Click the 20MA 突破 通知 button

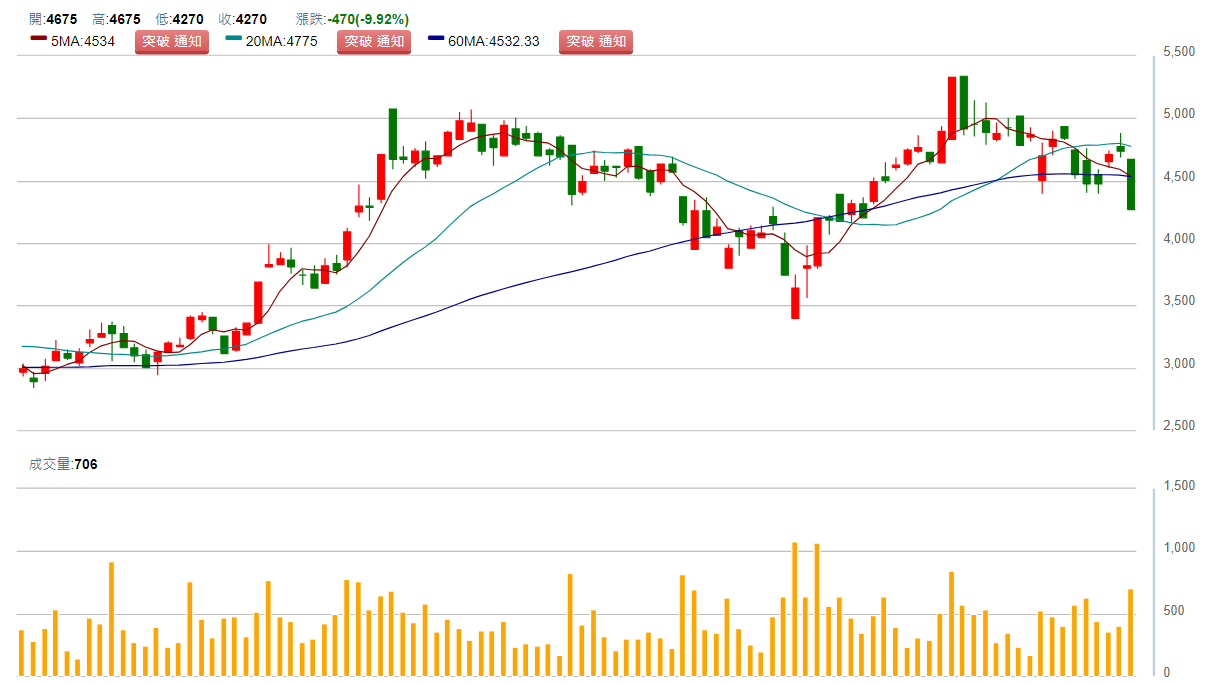(x=374, y=41)
